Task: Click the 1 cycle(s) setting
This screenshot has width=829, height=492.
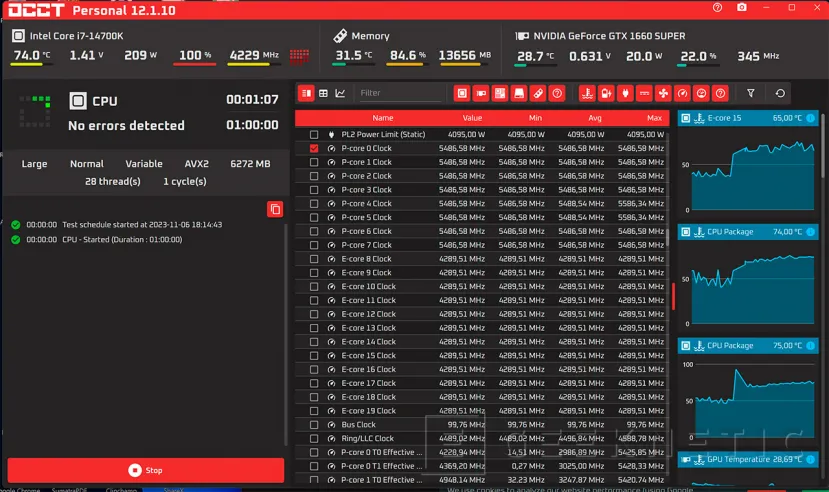Action: click(185, 181)
